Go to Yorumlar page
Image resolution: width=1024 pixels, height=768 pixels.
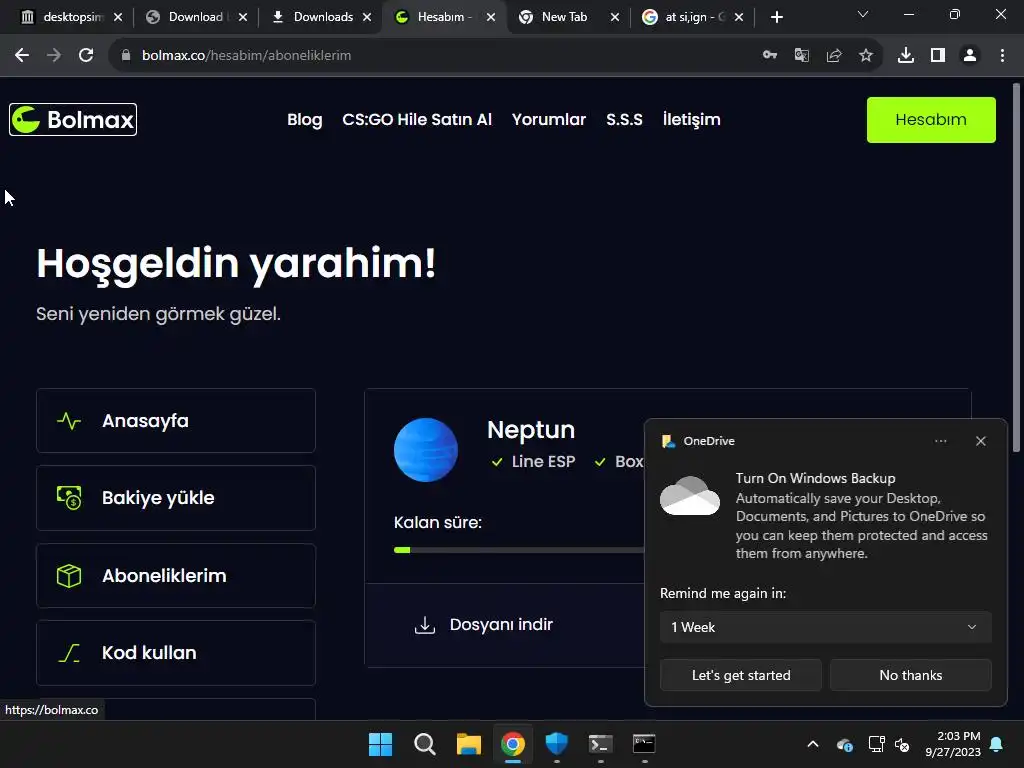click(x=549, y=120)
